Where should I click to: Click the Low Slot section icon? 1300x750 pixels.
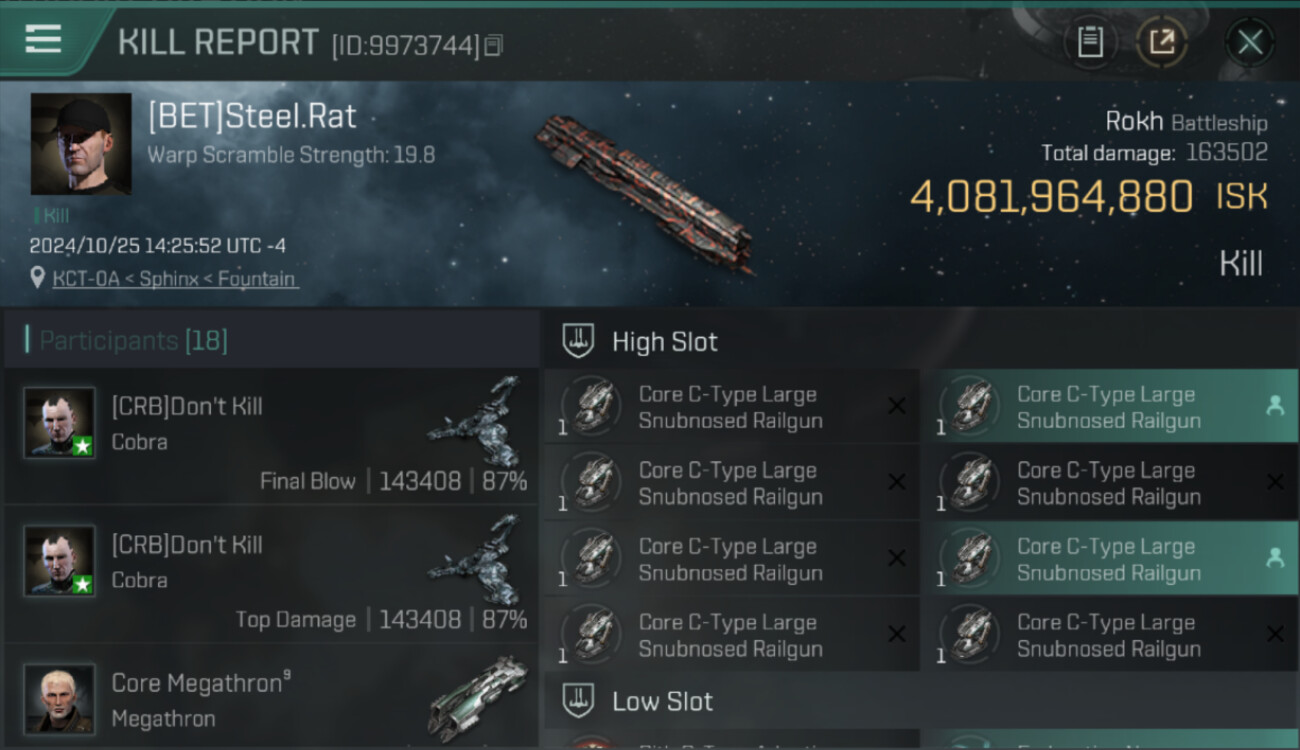[578, 701]
